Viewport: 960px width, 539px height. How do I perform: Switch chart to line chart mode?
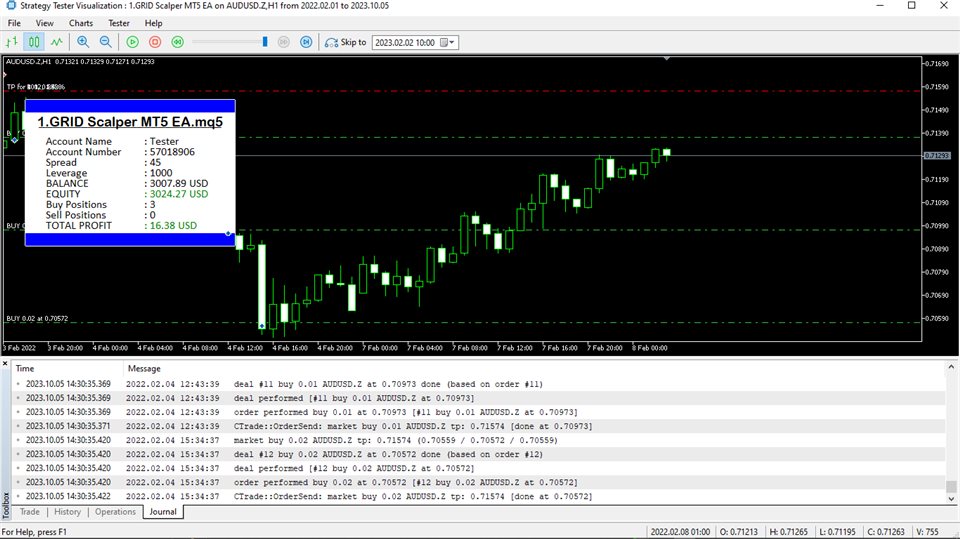pos(56,42)
